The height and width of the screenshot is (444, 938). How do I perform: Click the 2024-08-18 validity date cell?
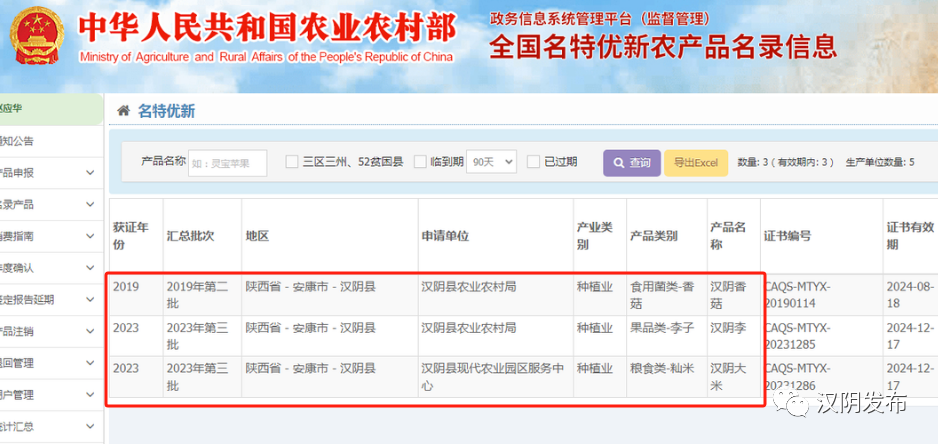(910, 296)
